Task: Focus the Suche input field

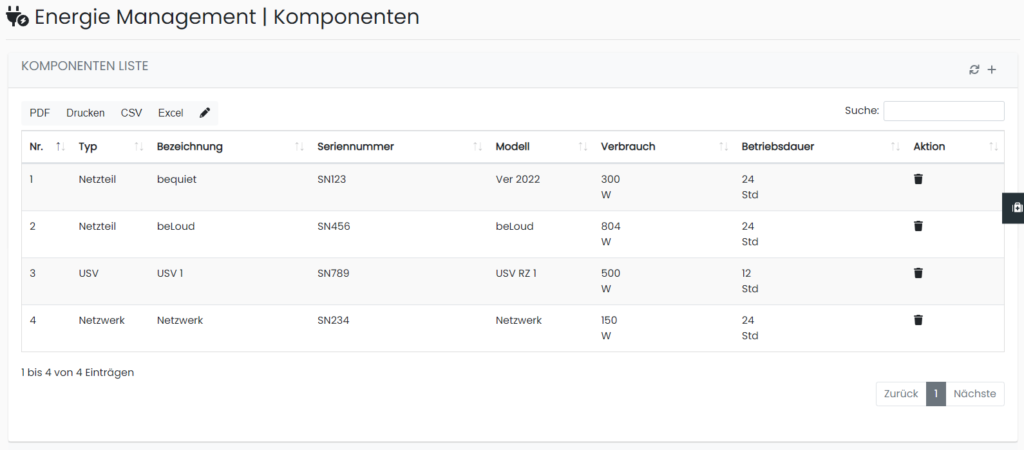Action: 944,111
